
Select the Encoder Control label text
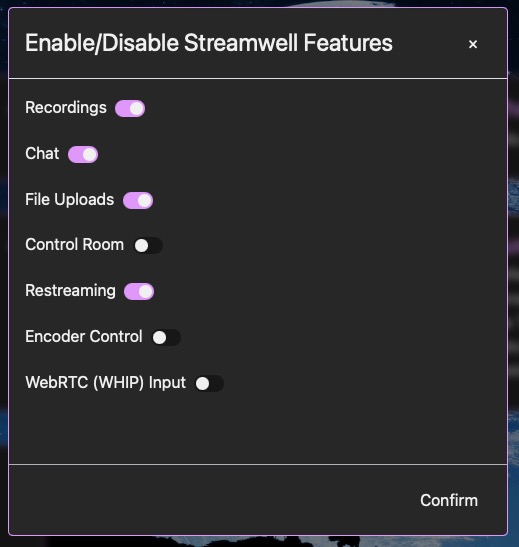pos(84,337)
